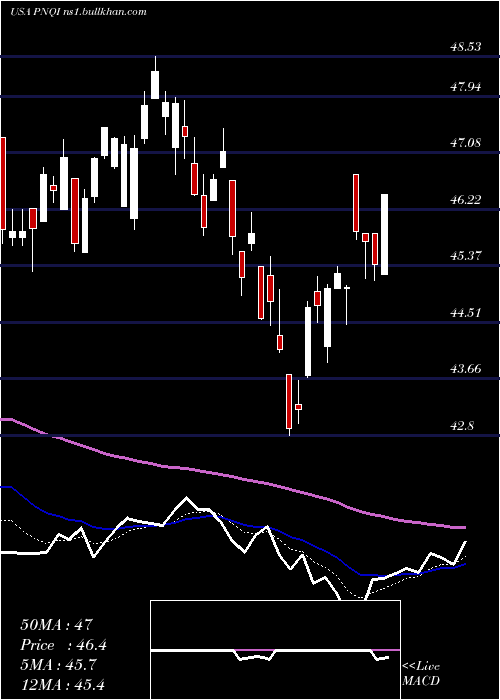Click the 47.08 price level label
The image size is (500, 700).
click(x=466, y=143)
